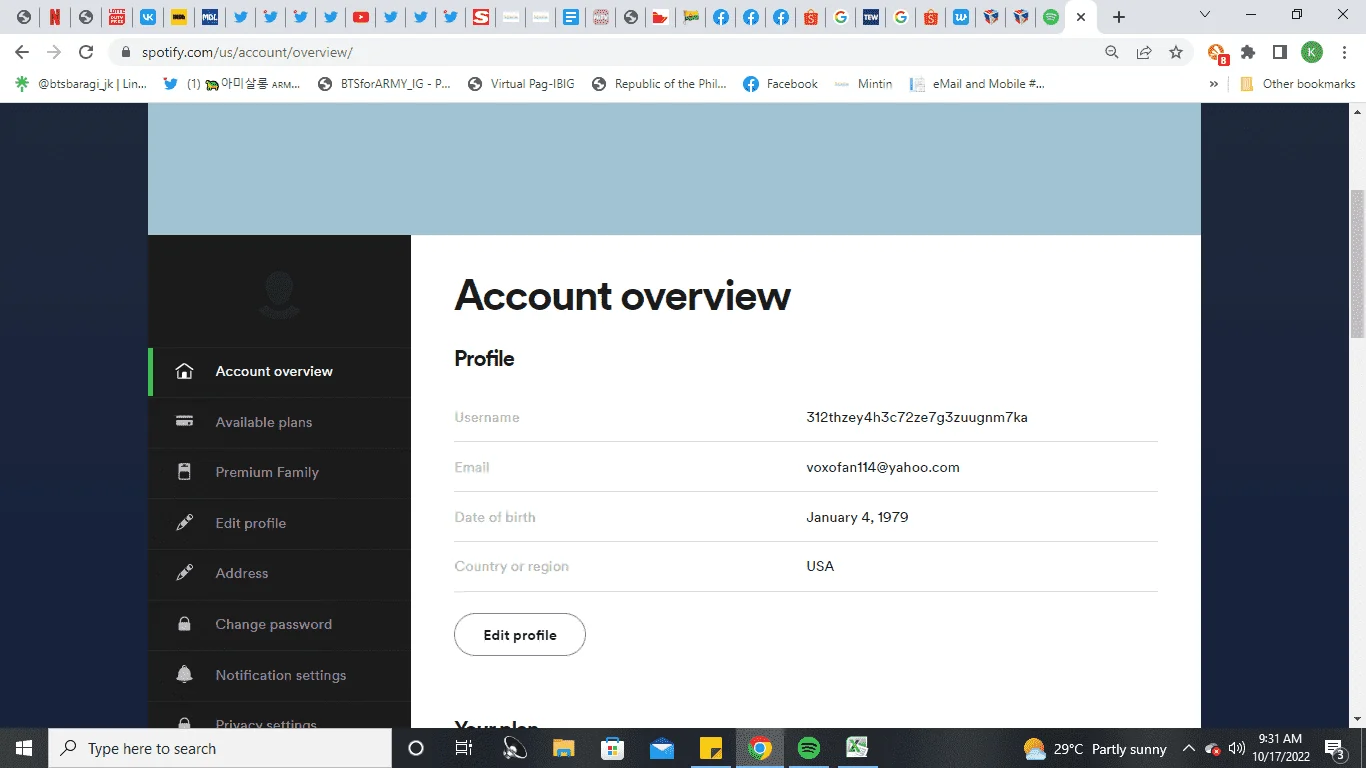Open a new browser tab
The width and height of the screenshot is (1366, 768).
point(1119,17)
